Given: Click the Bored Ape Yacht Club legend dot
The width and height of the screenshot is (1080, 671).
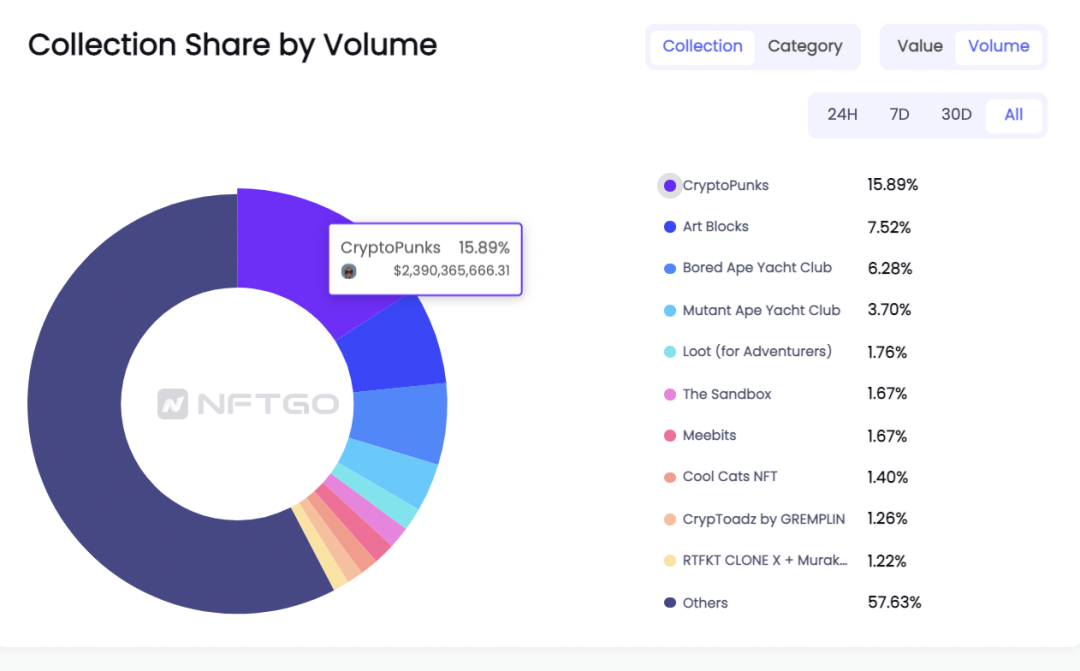Looking at the screenshot, I should pyautogui.click(x=669, y=269).
